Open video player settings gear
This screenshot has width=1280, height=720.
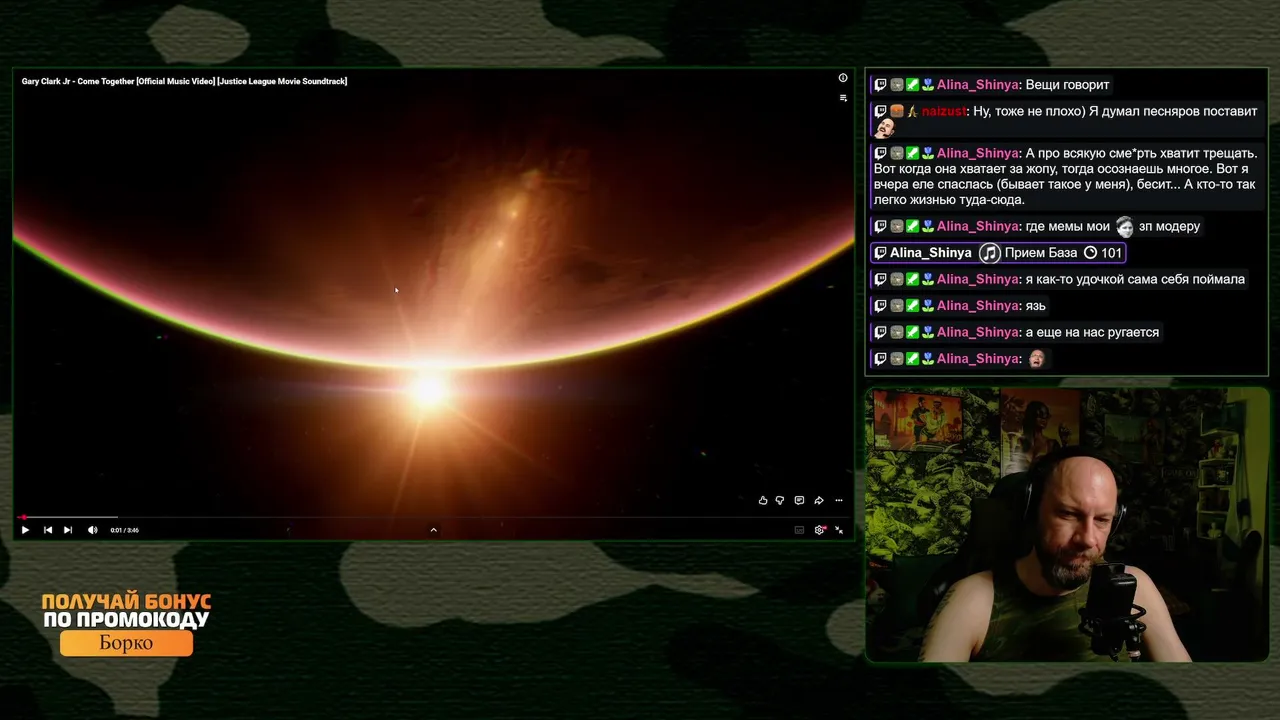coord(820,530)
